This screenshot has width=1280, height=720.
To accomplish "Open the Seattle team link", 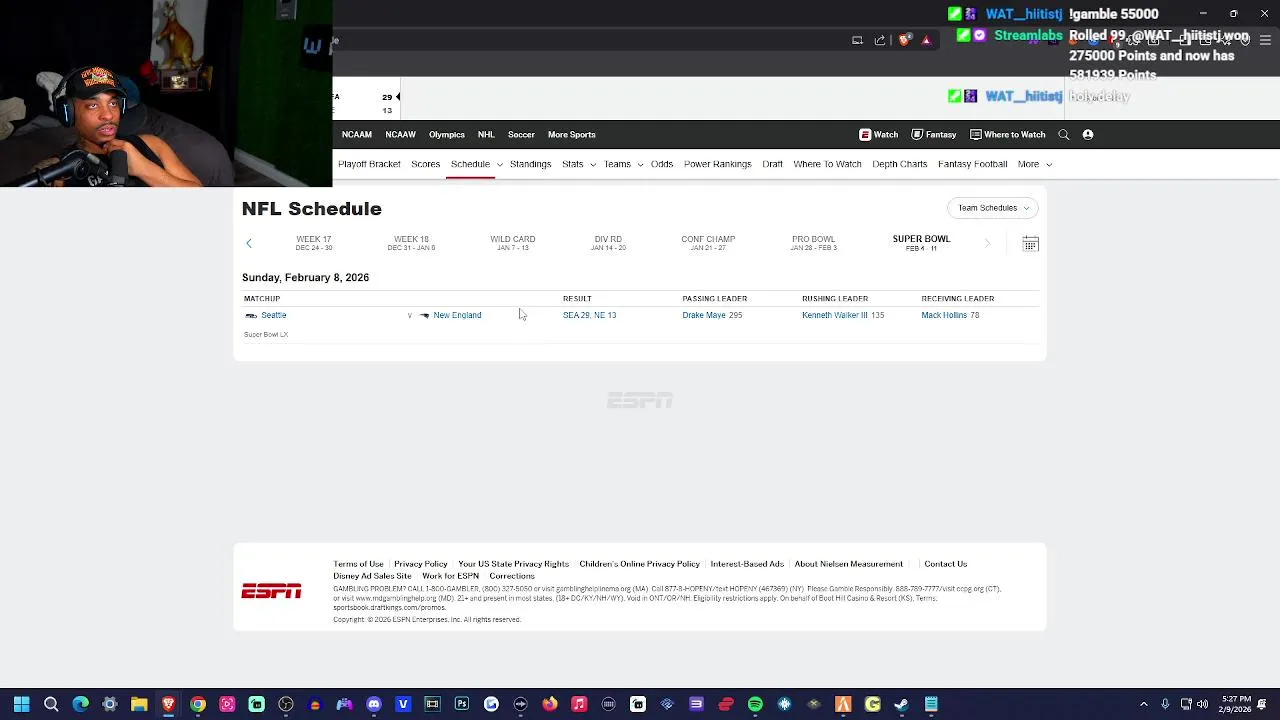I will 273,315.
